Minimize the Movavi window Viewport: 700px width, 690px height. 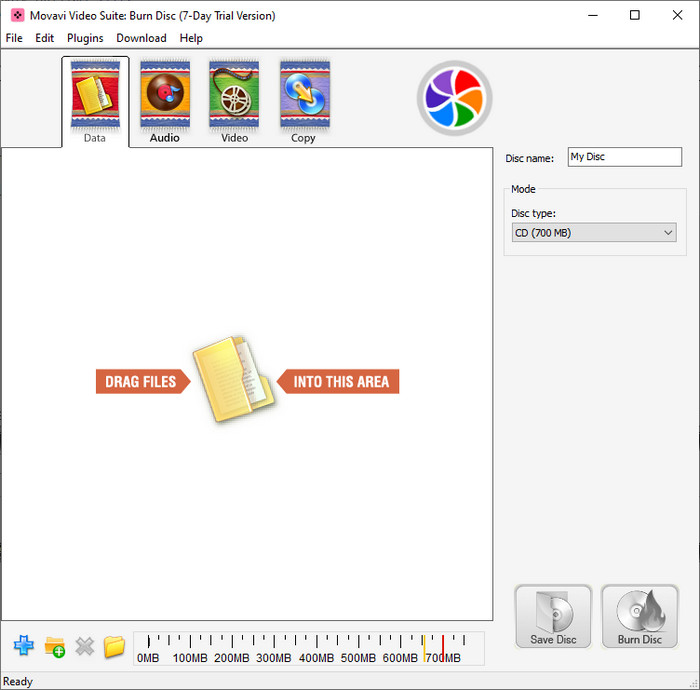[x=592, y=16]
